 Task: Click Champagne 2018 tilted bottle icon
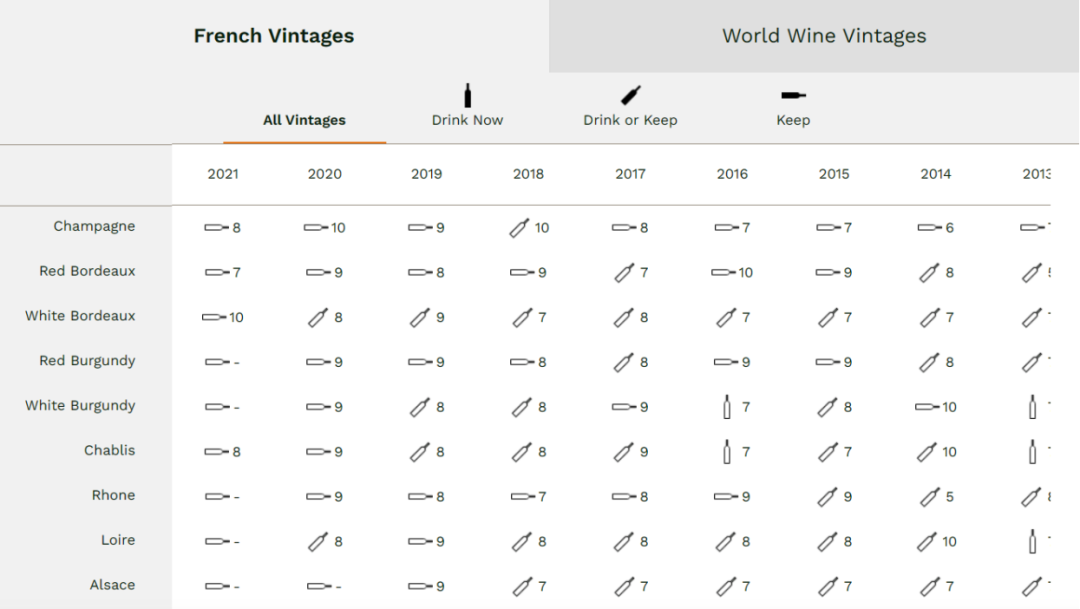519,228
